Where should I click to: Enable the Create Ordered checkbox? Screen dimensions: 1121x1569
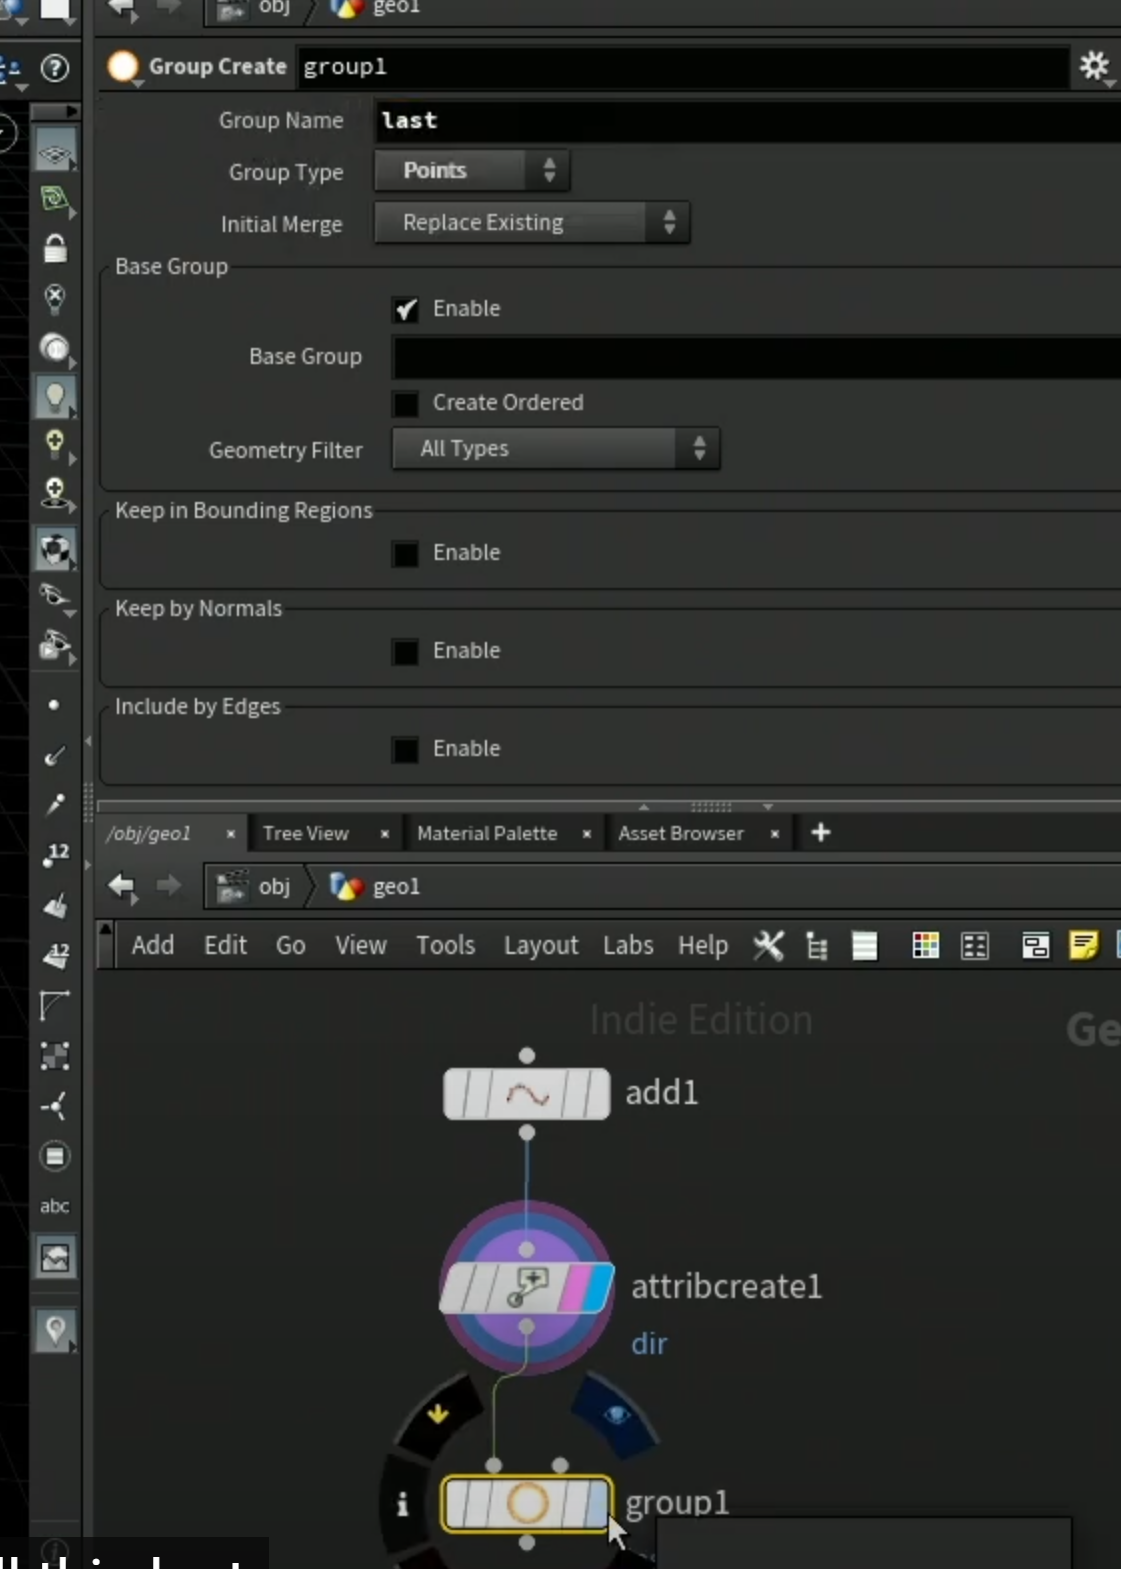pos(406,403)
